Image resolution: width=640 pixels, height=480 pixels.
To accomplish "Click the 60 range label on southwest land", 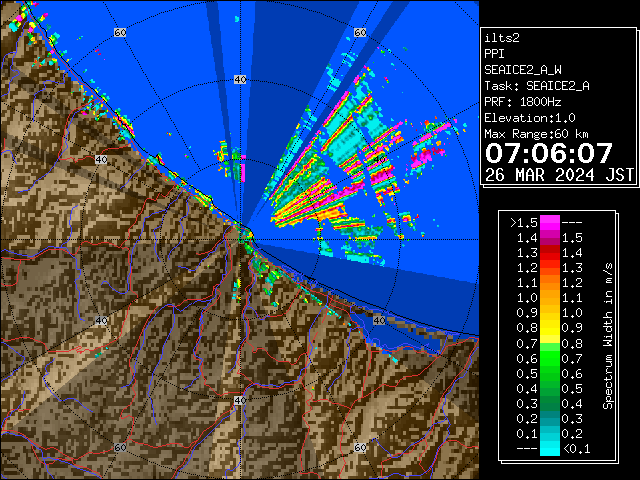I will point(120,448).
